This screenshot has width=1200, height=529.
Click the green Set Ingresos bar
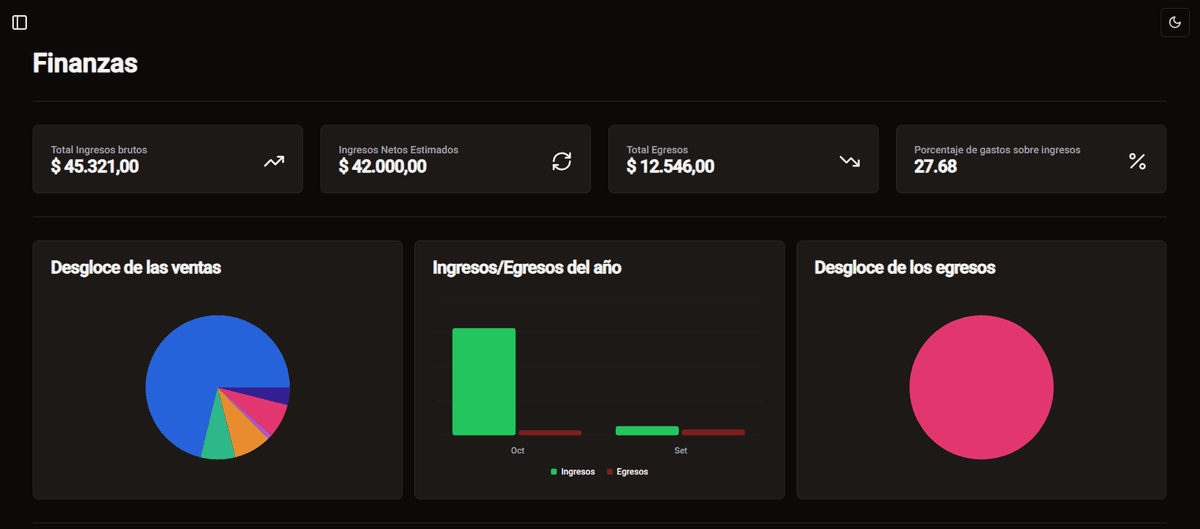pos(647,430)
